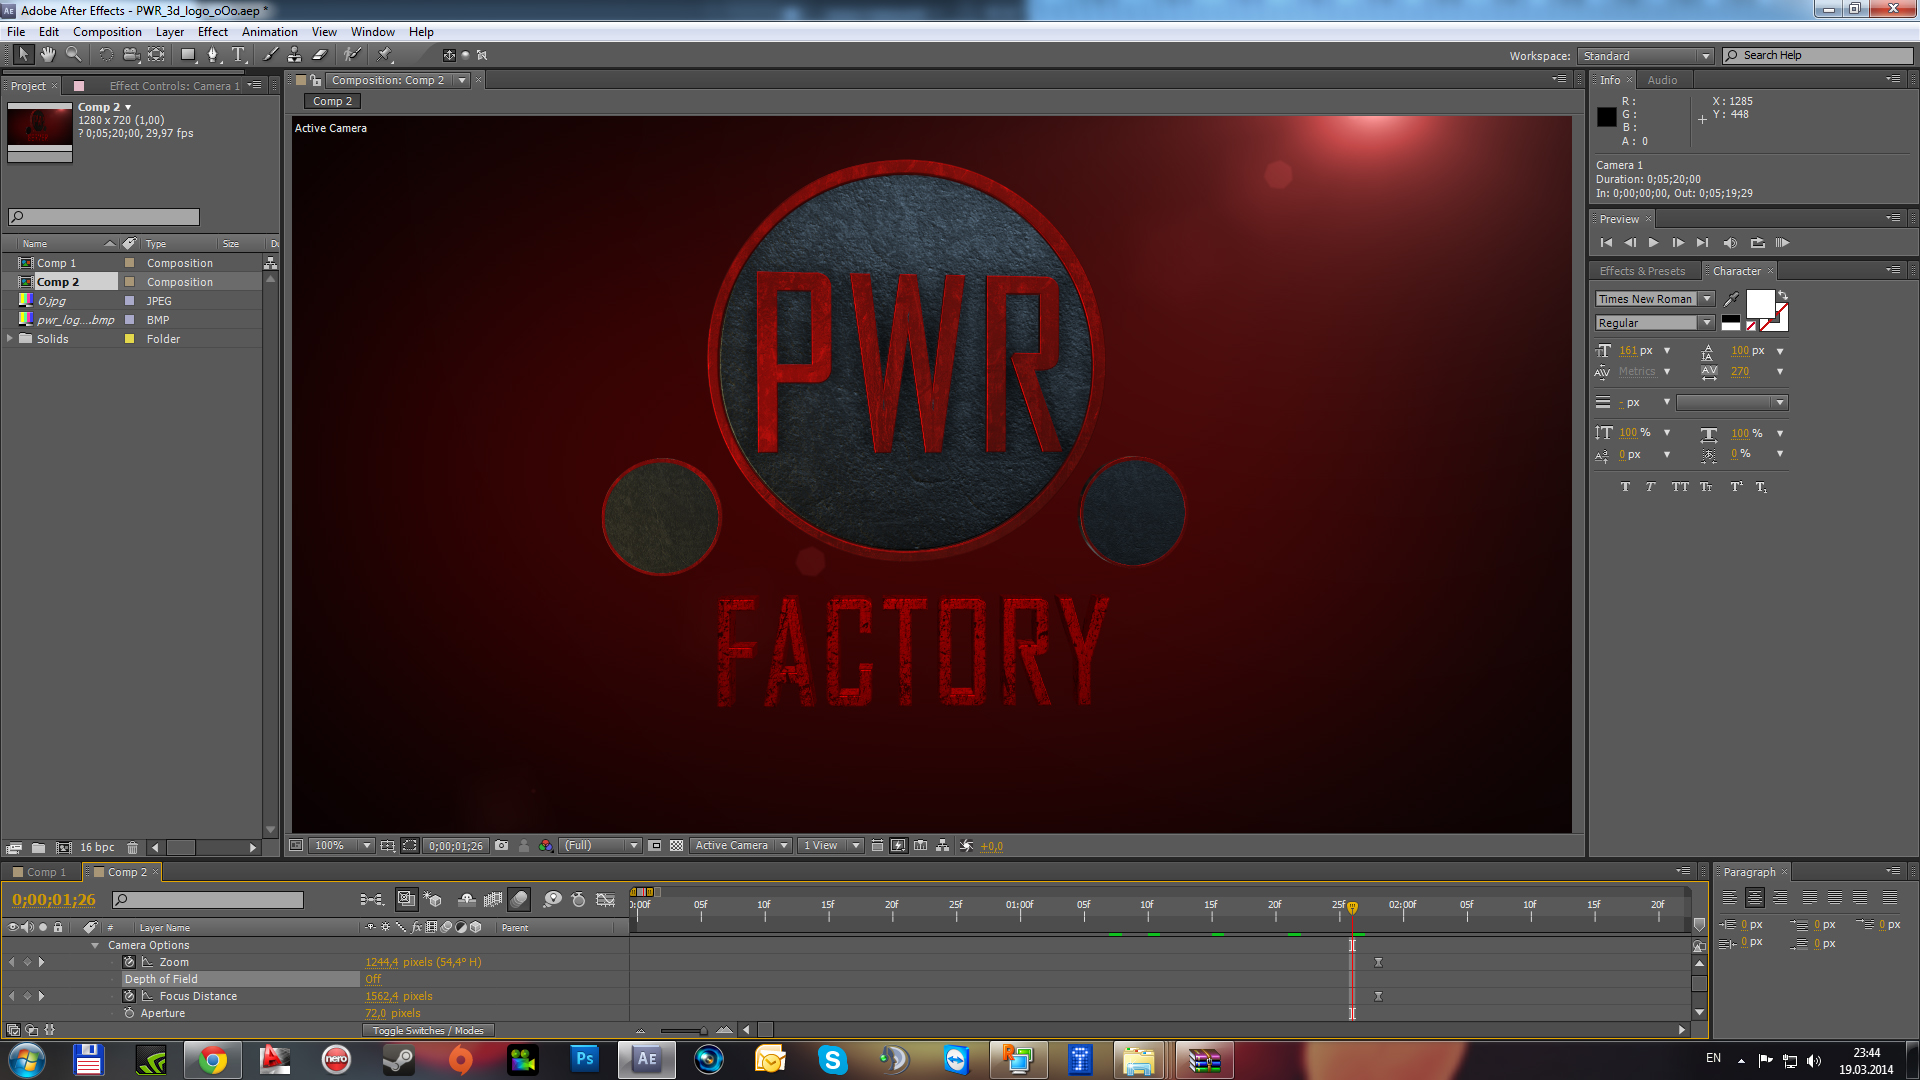
Task: Collapse the Camera Options group
Action: pyautogui.click(x=95, y=945)
